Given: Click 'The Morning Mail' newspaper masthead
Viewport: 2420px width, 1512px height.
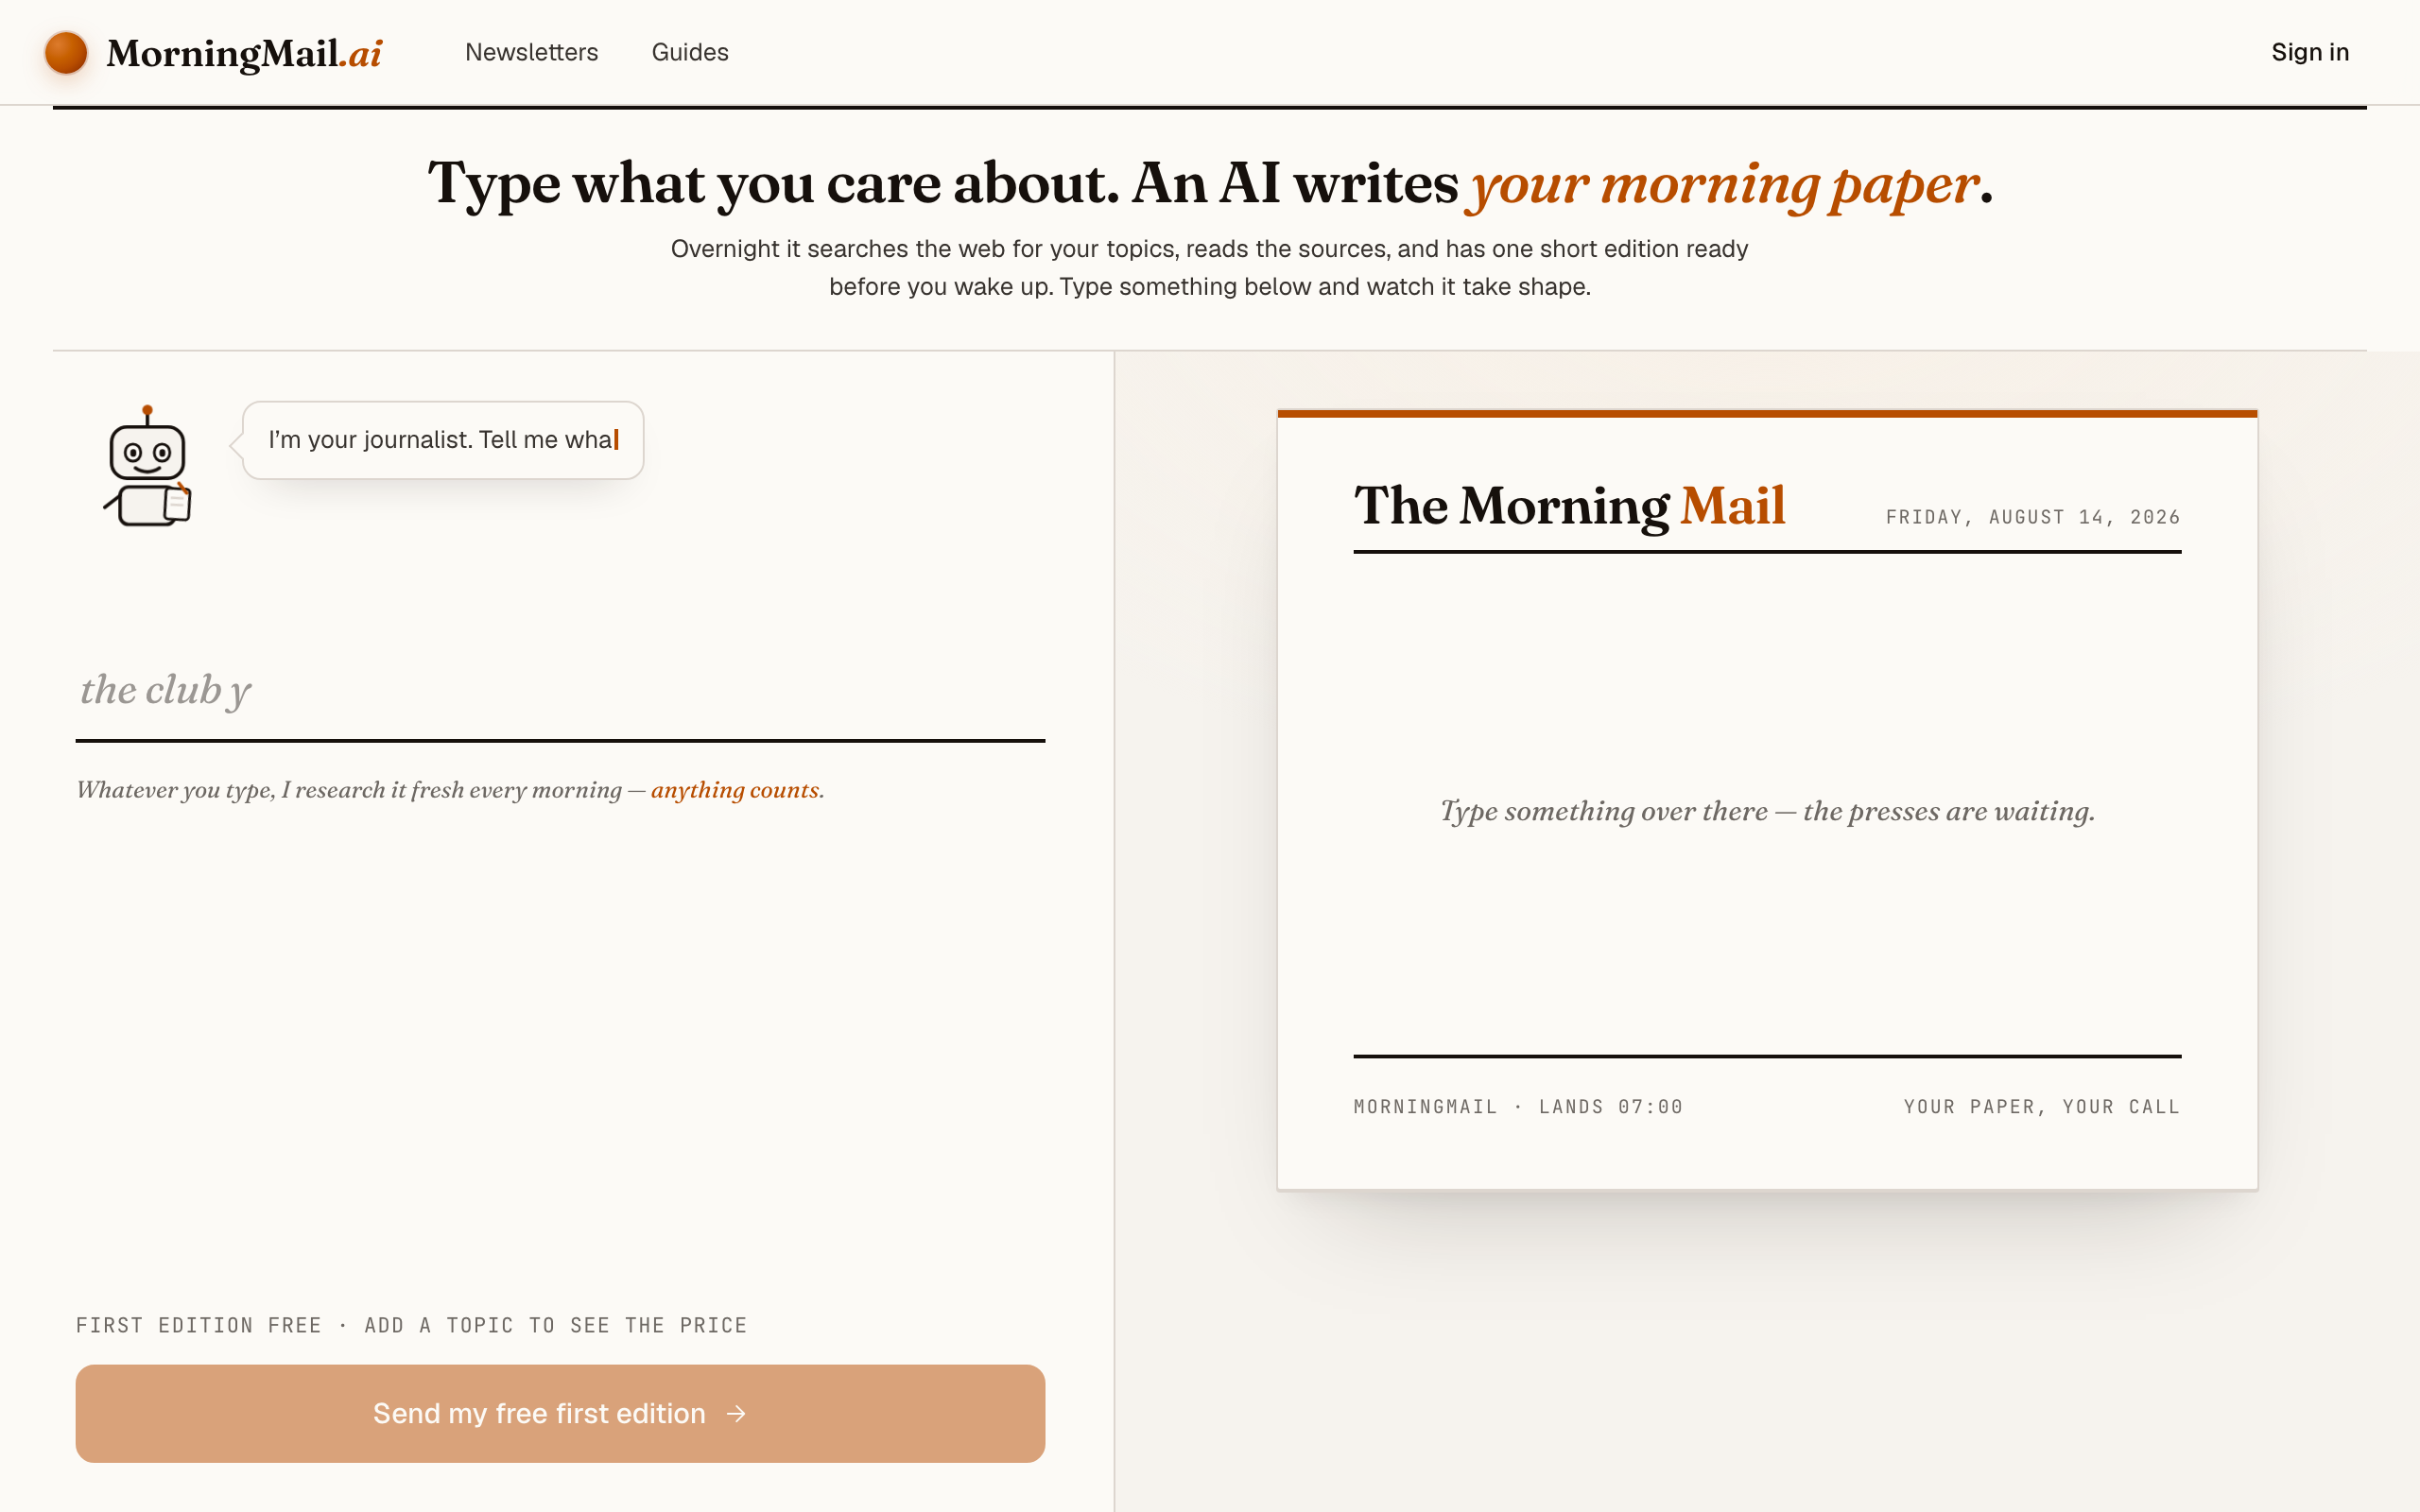Looking at the screenshot, I should [1570, 506].
